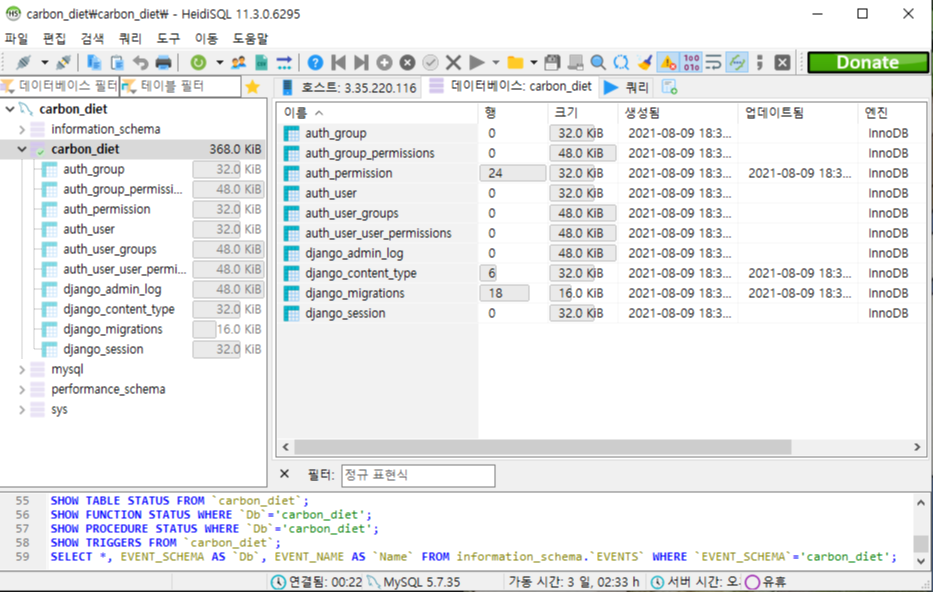
Task: Click the Load SQL file folder icon
Action: (x=515, y=62)
